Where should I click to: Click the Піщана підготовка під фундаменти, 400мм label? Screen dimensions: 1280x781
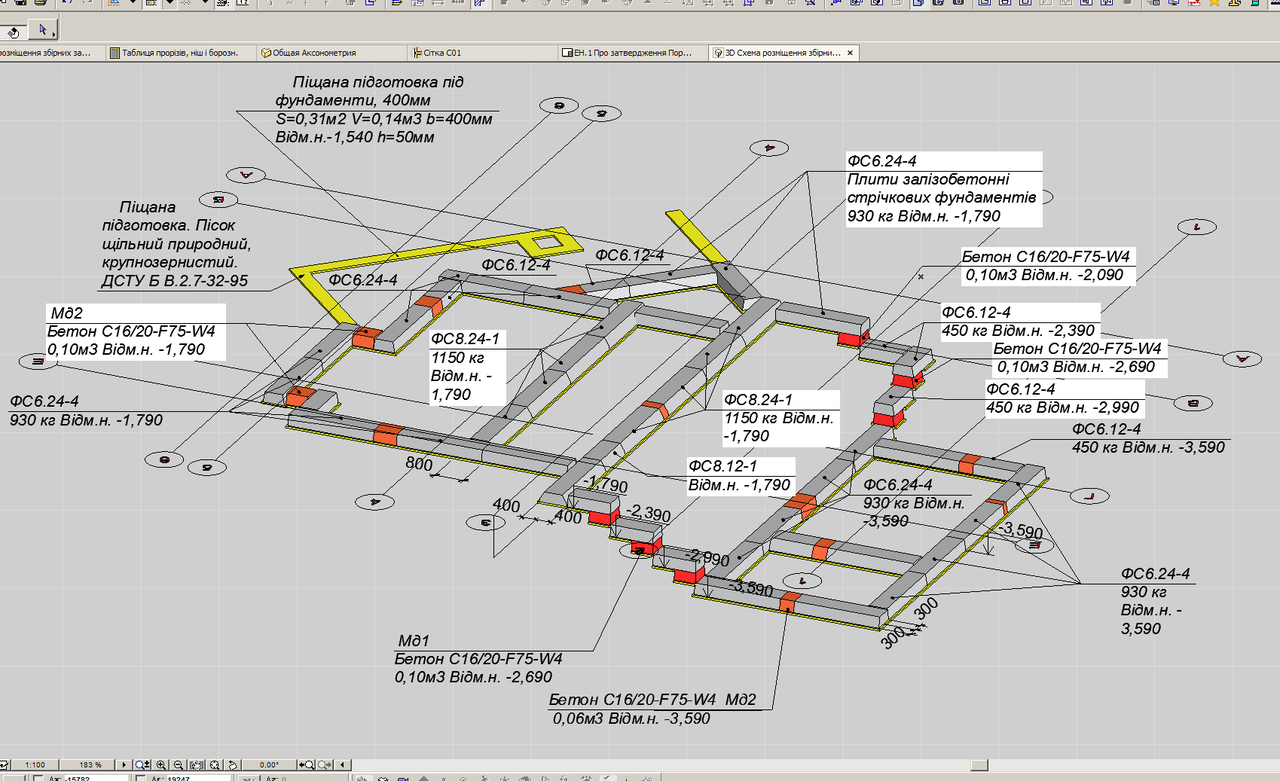[x=370, y=91]
